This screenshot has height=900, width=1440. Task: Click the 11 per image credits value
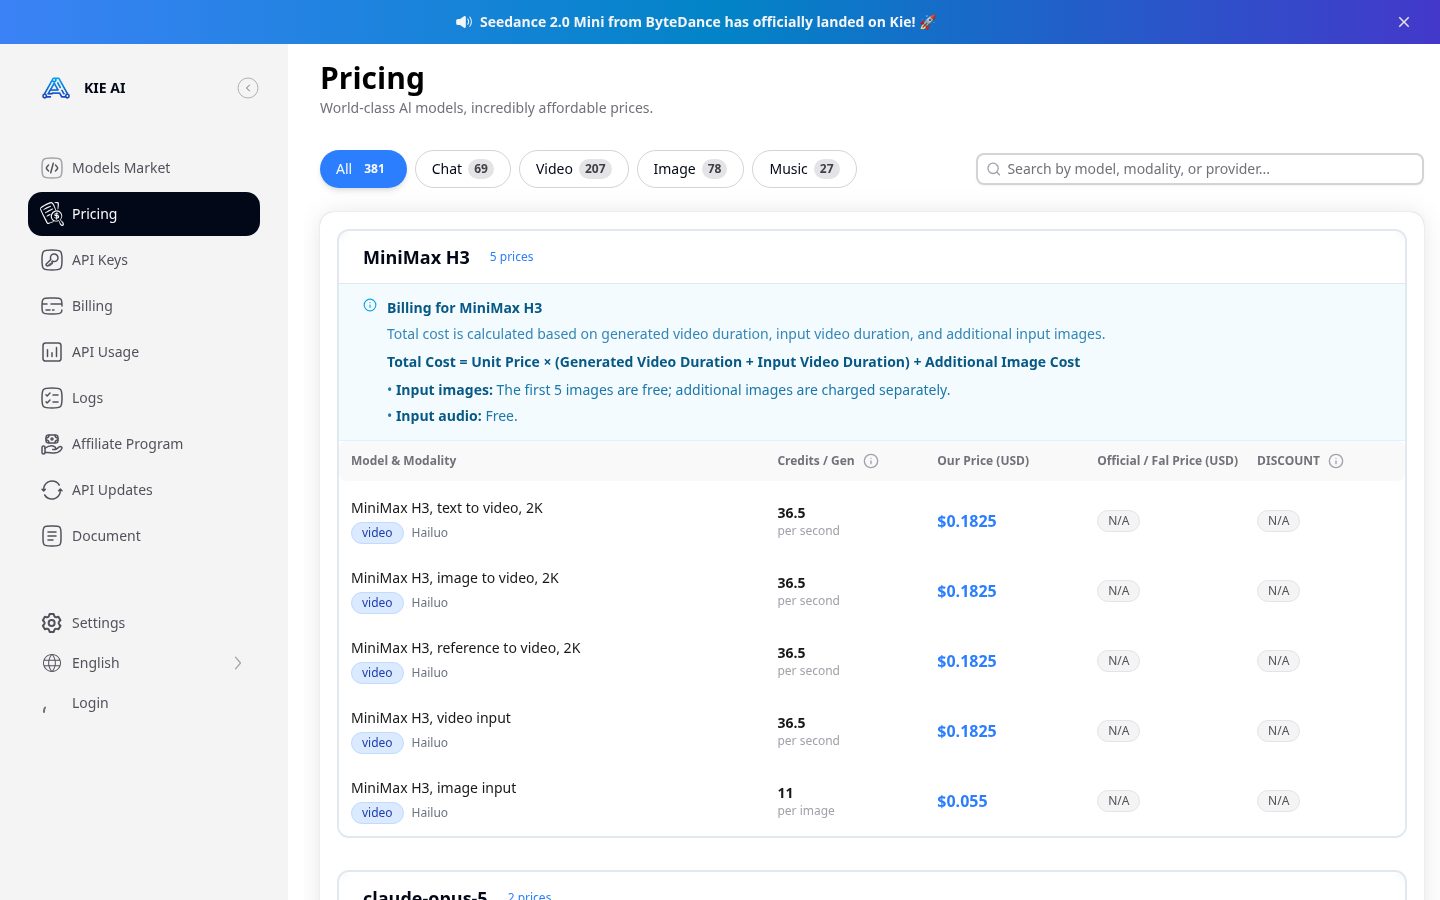806,801
